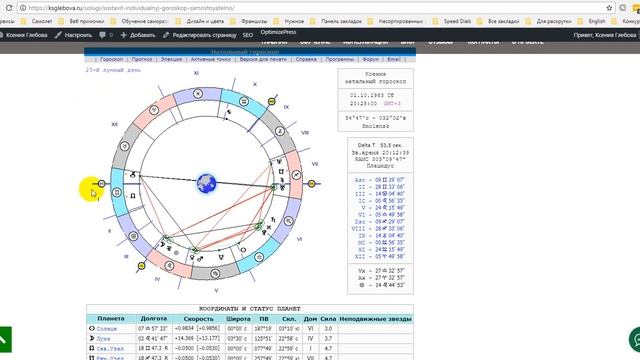Click the yellow marker at the top right of chart
Image resolution: width=640 pixels, height=360 pixels.
point(272,101)
